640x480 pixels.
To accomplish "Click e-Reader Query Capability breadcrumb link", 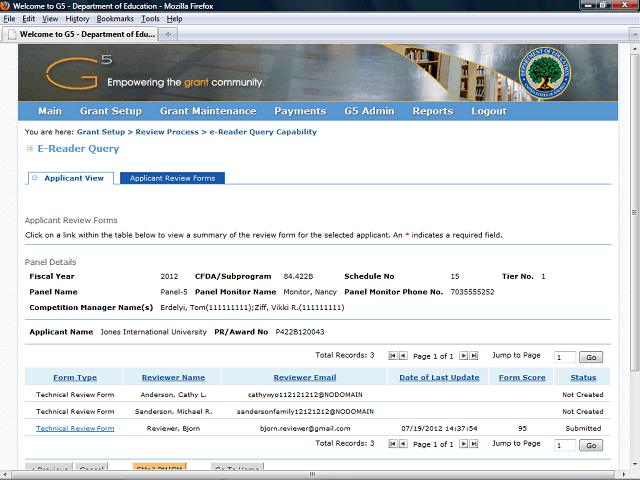I will click(263, 132).
